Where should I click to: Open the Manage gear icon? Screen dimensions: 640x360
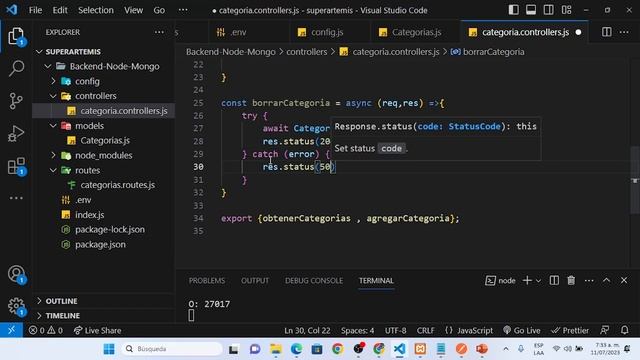[16, 306]
